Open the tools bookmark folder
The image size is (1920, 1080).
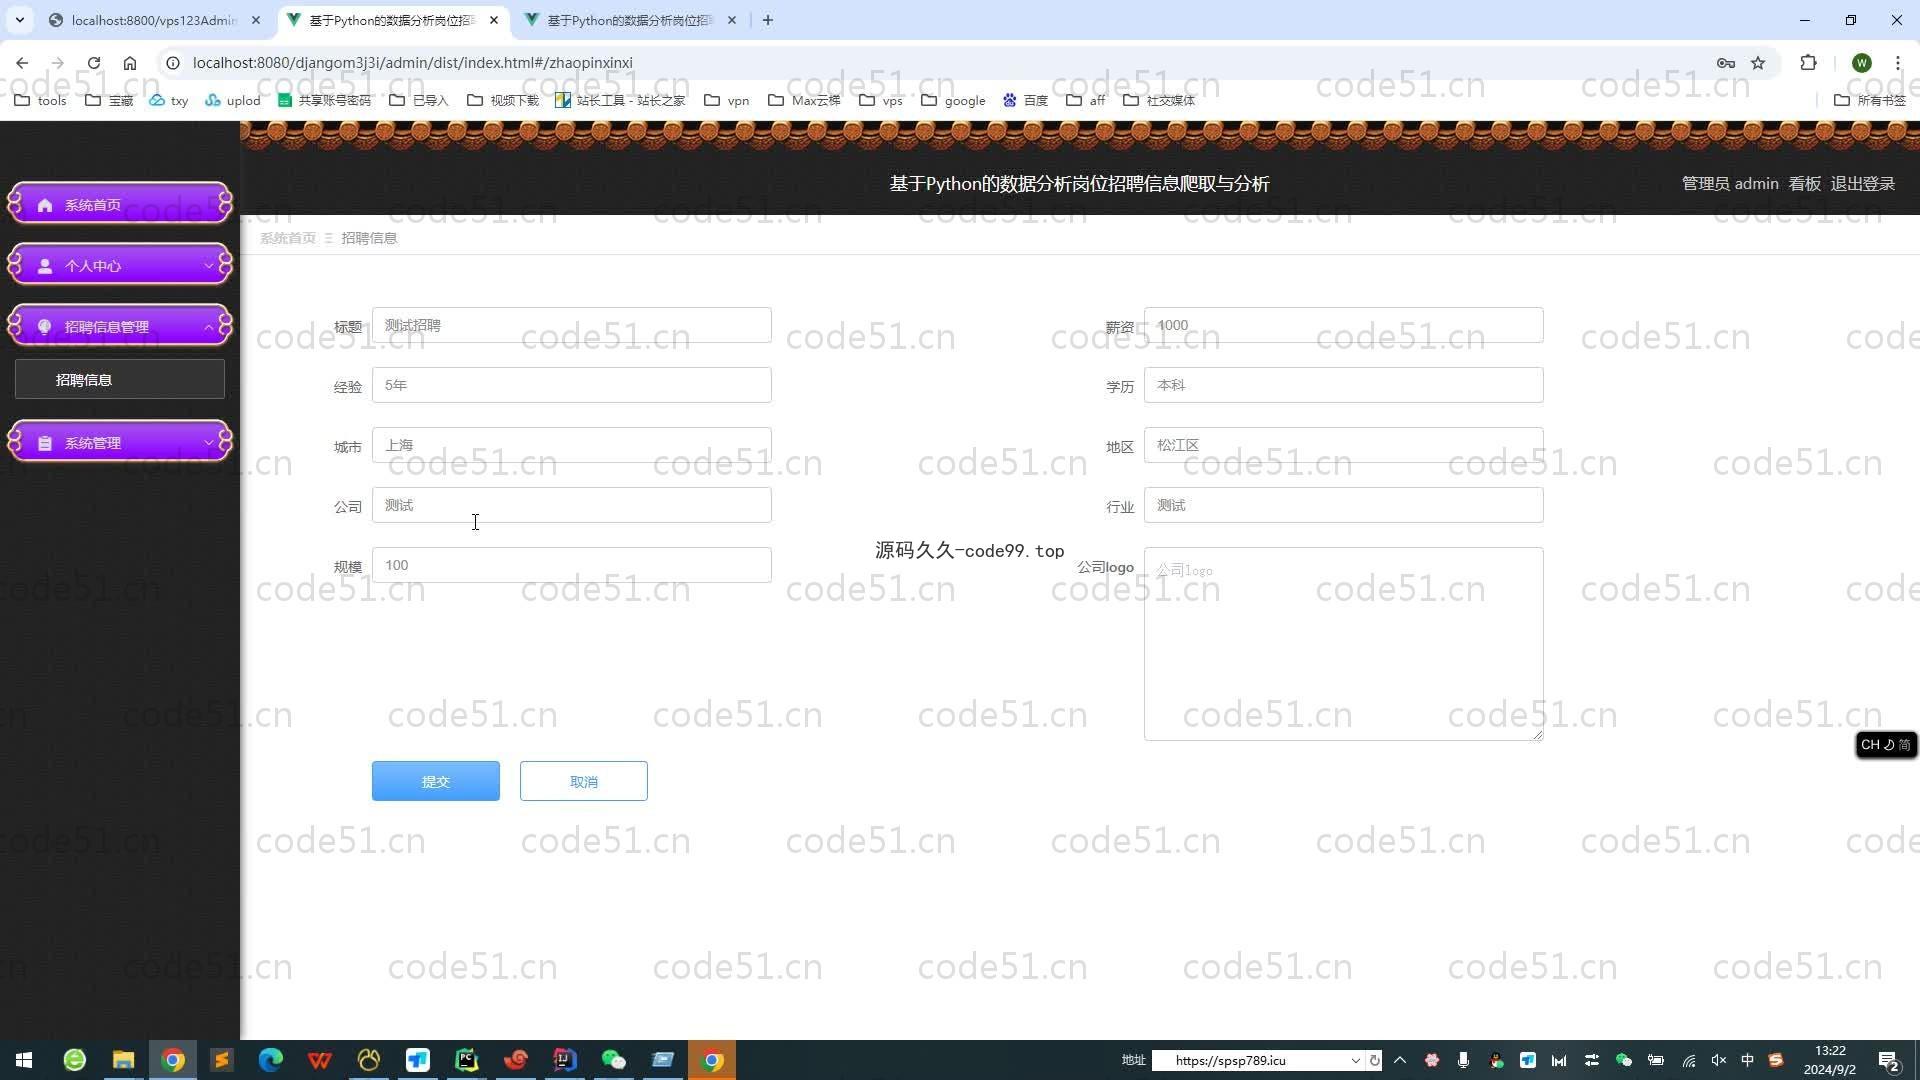pyautogui.click(x=41, y=100)
